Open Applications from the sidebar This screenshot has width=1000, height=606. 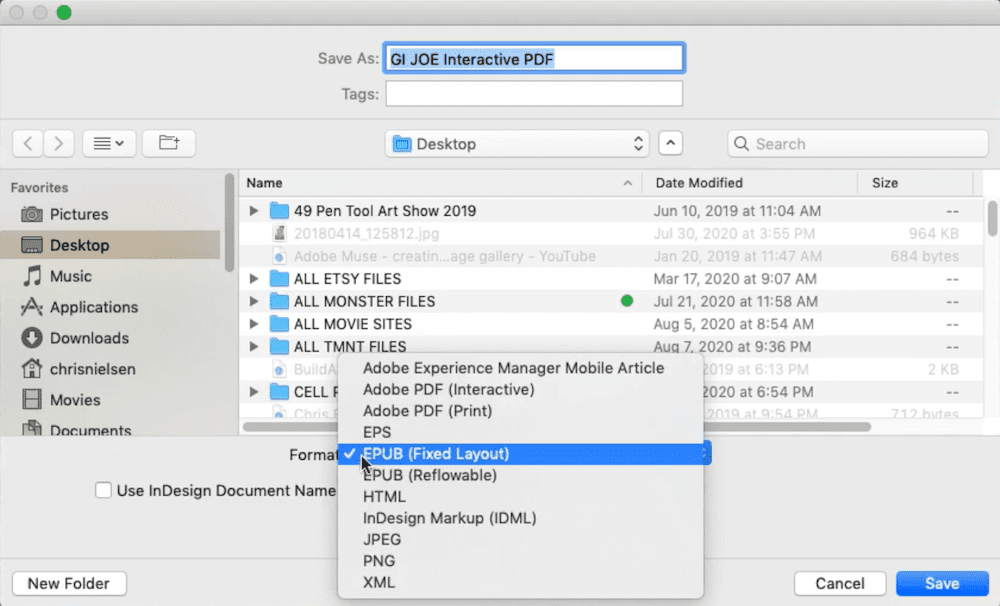click(x=93, y=307)
